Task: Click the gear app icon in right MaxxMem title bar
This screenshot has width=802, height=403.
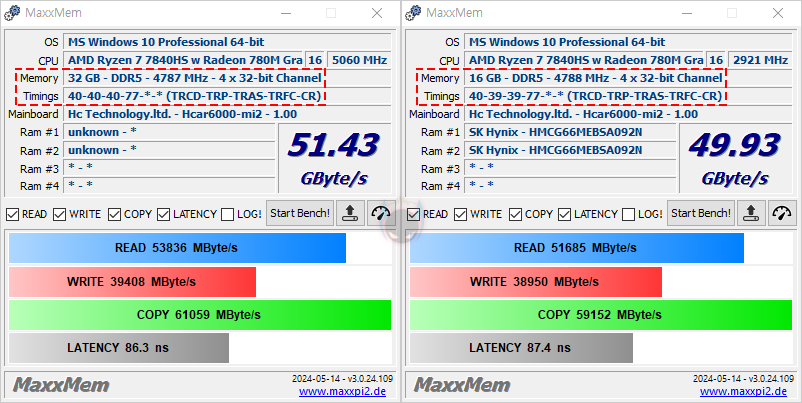Action: click(x=413, y=13)
